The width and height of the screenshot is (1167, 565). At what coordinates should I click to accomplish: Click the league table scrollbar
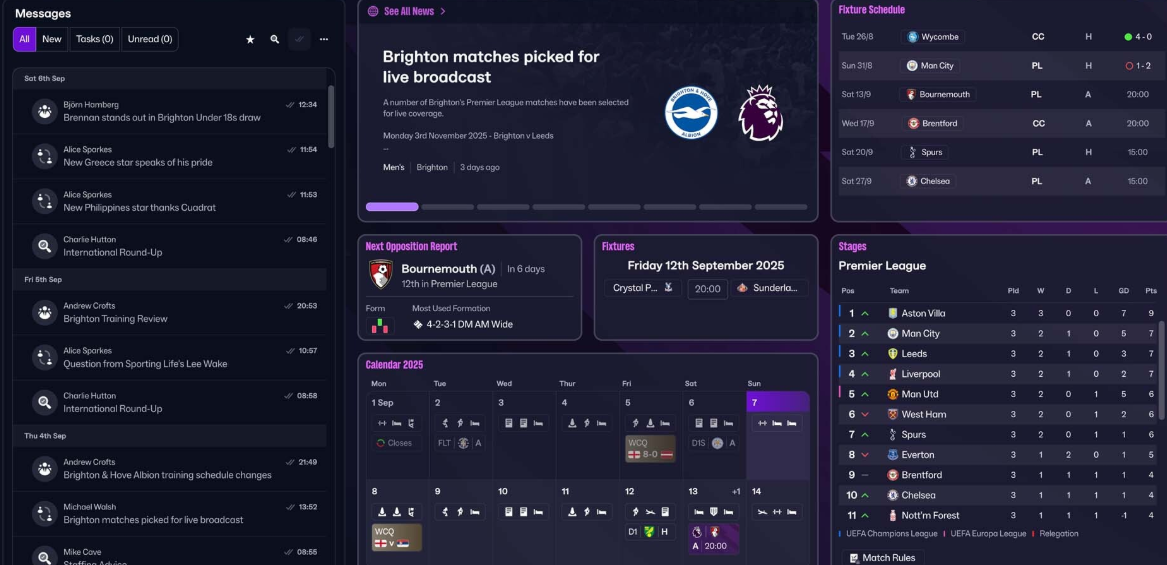click(1163, 370)
